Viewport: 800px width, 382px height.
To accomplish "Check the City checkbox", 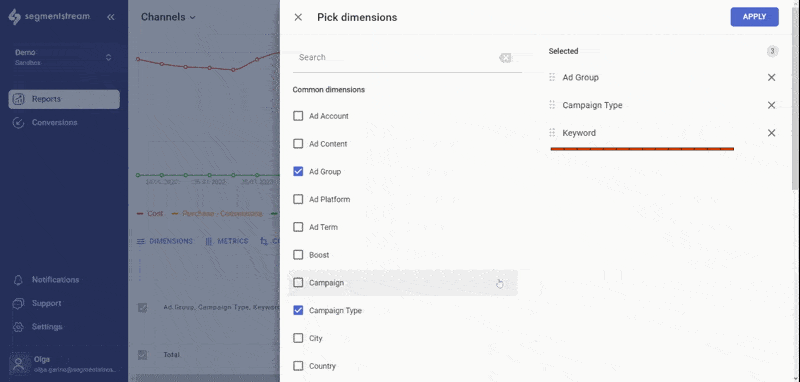I will (298, 338).
